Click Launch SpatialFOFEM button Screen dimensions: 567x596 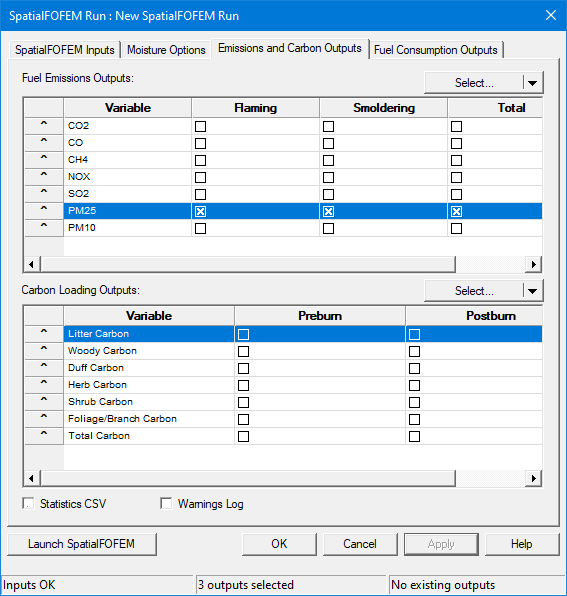pos(82,544)
